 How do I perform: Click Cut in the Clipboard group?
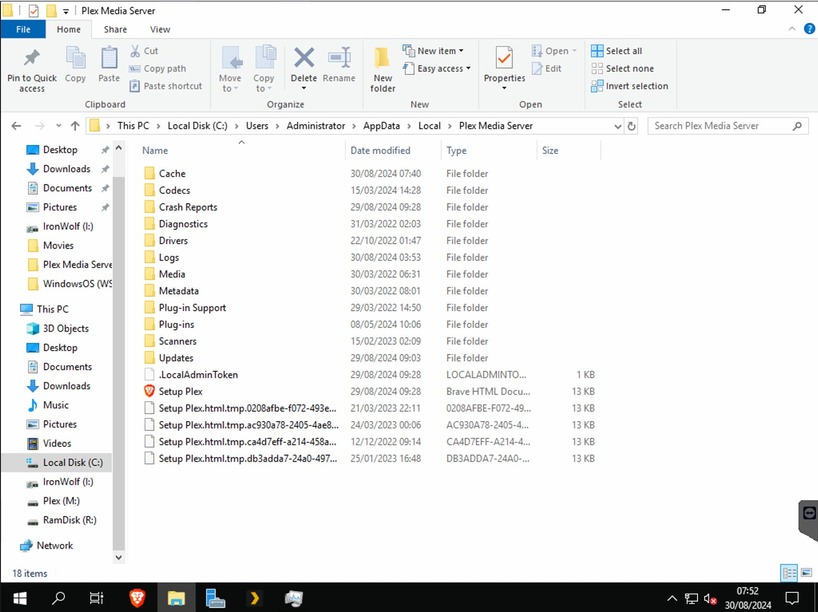tap(145, 51)
